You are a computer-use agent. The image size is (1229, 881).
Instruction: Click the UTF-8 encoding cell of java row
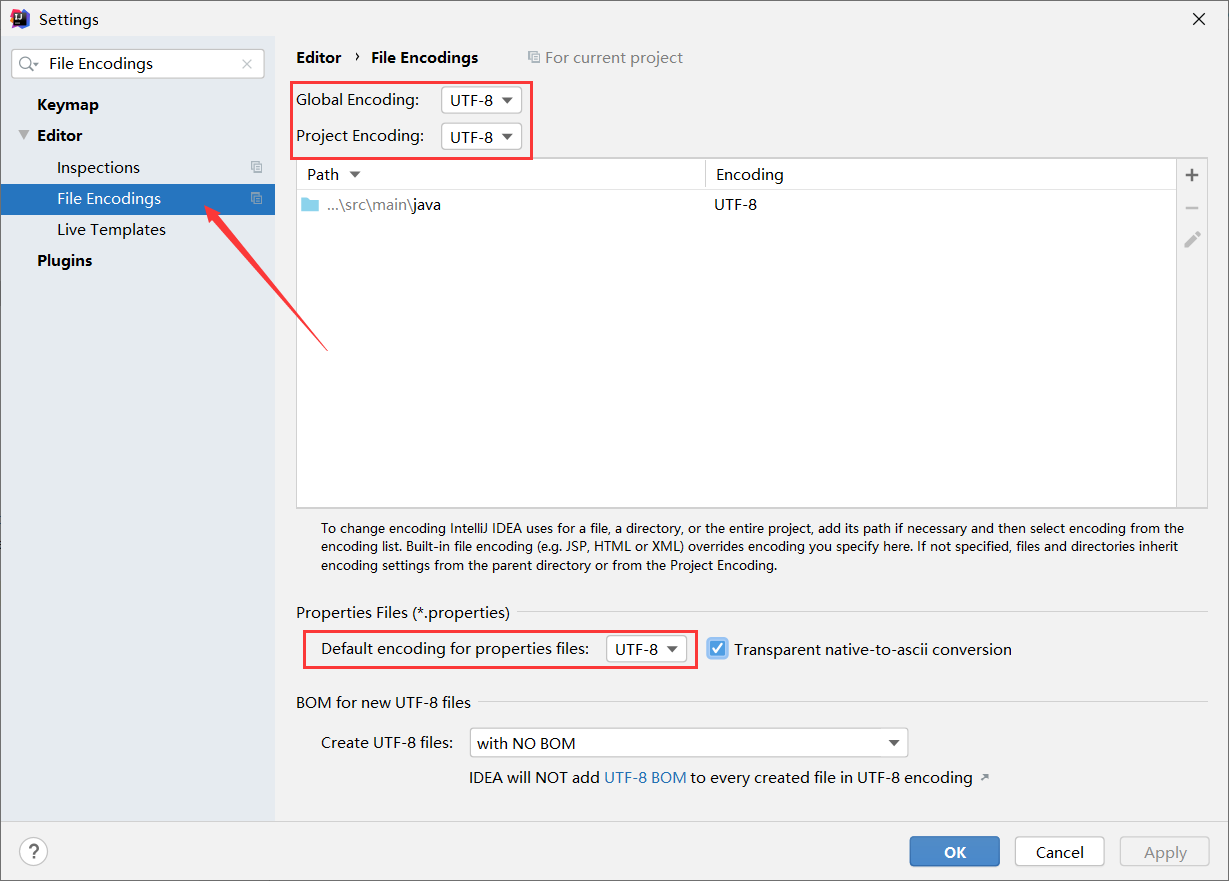point(735,205)
